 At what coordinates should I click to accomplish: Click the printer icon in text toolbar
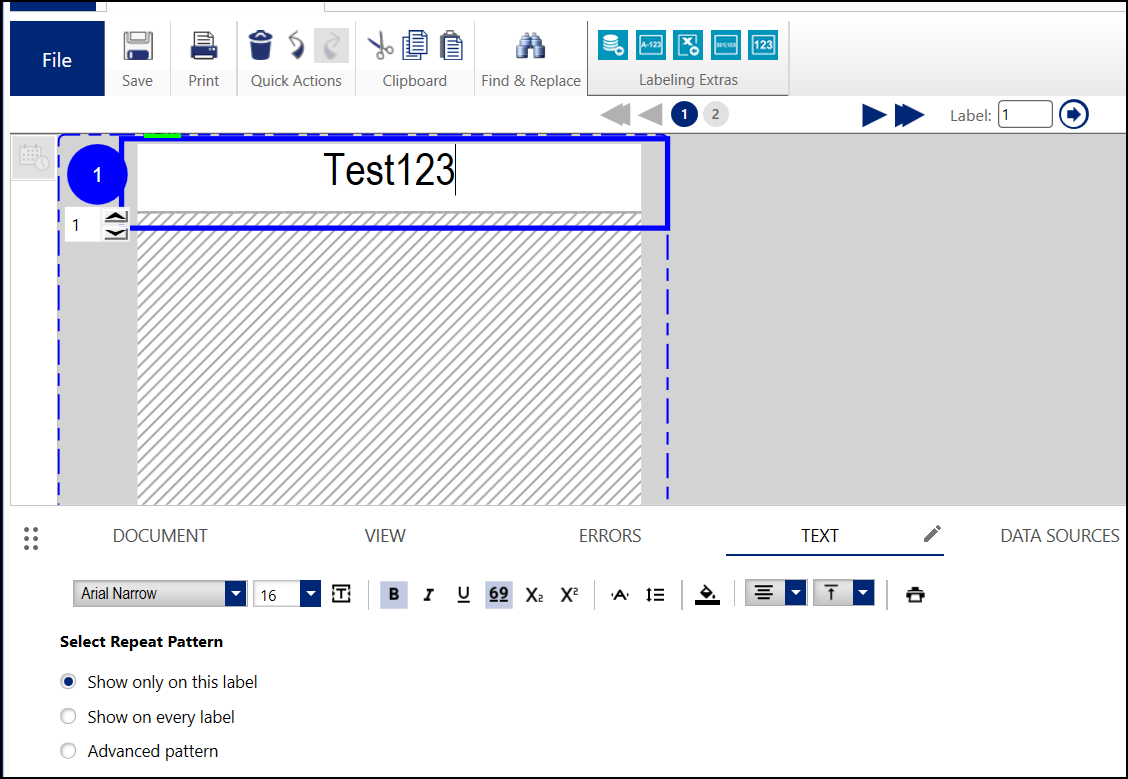[x=915, y=595]
